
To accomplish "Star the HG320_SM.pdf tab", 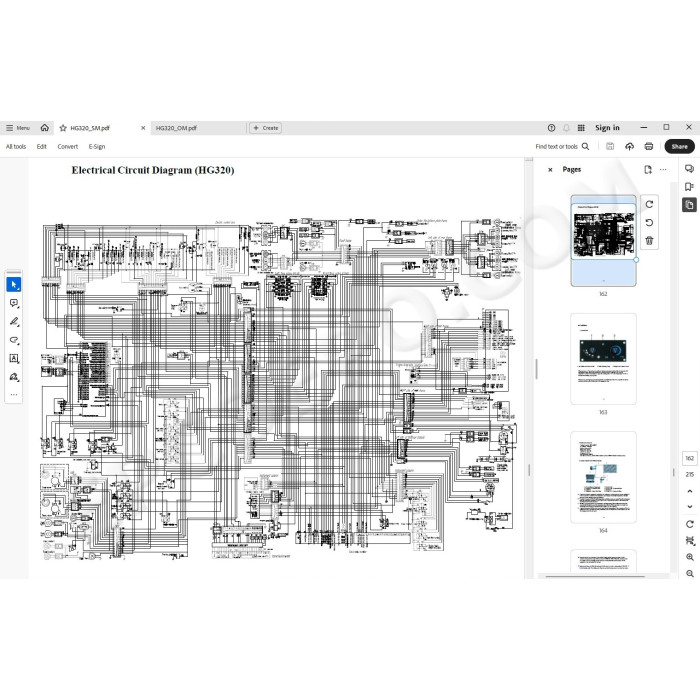I will [x=63, y=128].
